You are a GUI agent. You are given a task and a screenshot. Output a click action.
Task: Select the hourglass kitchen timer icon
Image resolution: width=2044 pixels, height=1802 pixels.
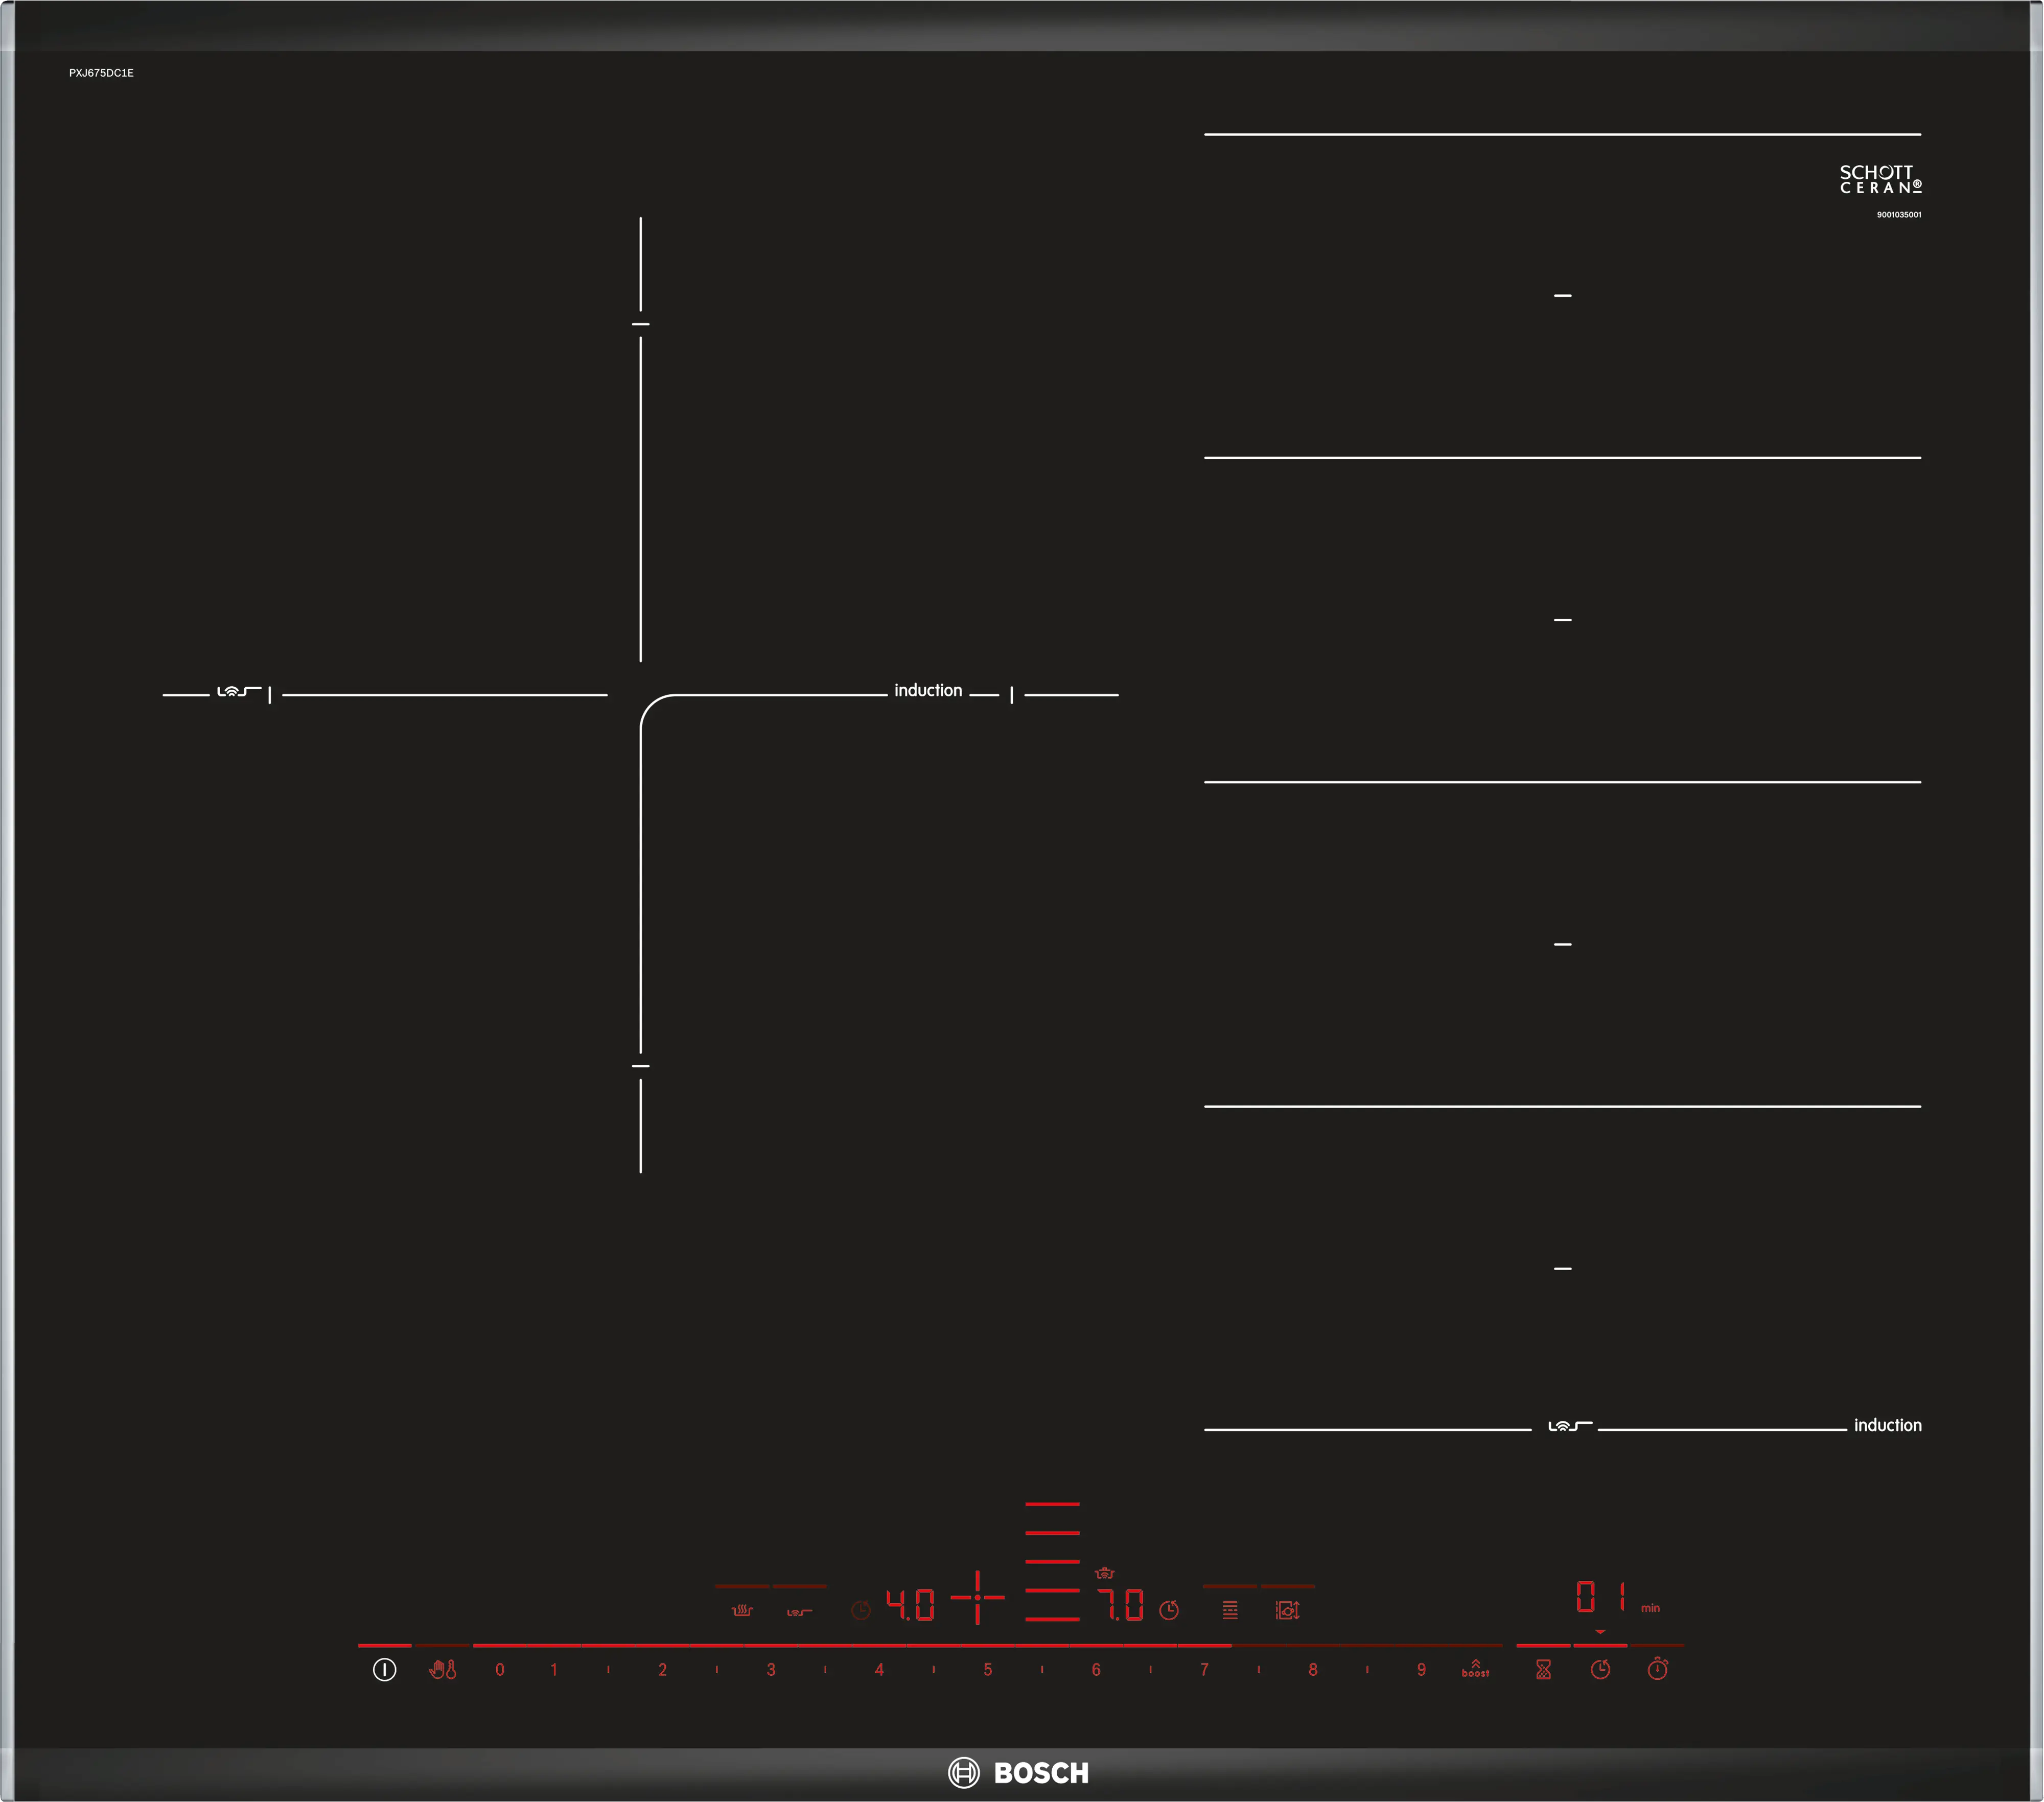click(1543, 1669)
